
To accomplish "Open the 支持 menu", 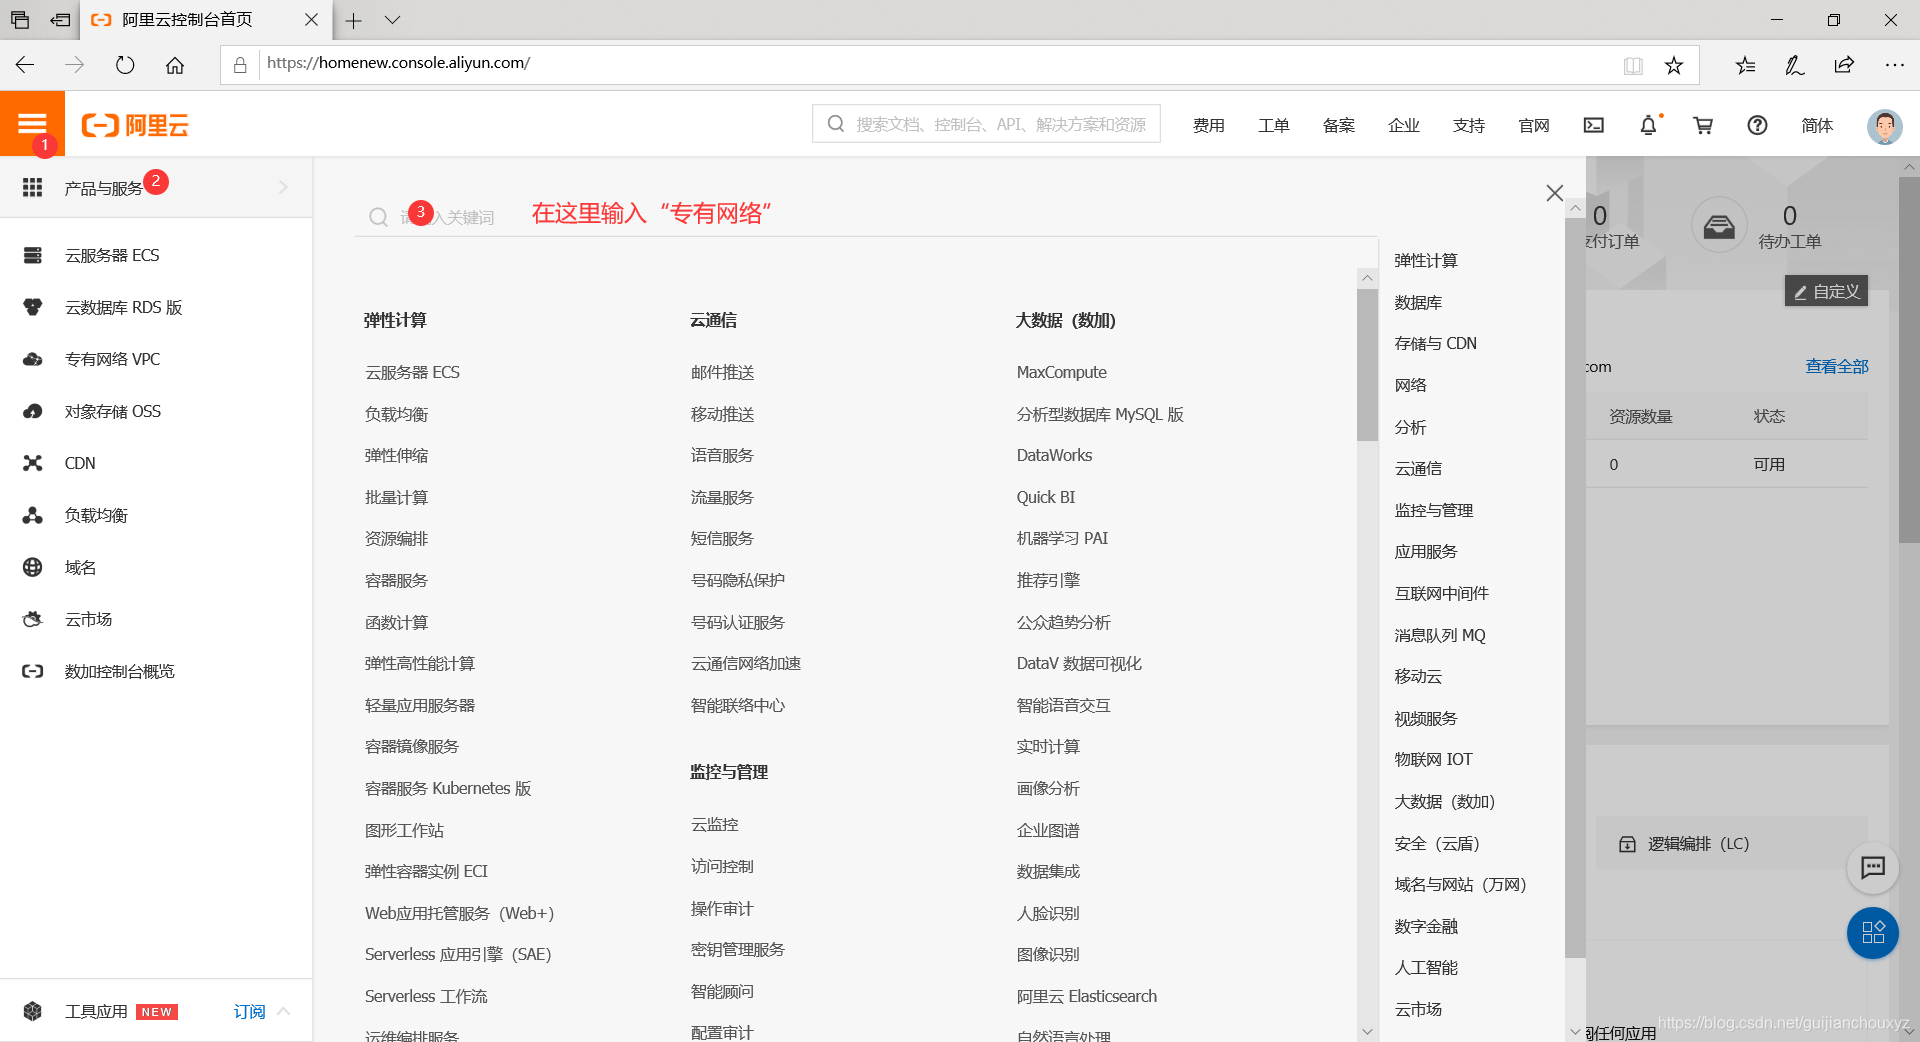I will click(x=1468, y=125).
